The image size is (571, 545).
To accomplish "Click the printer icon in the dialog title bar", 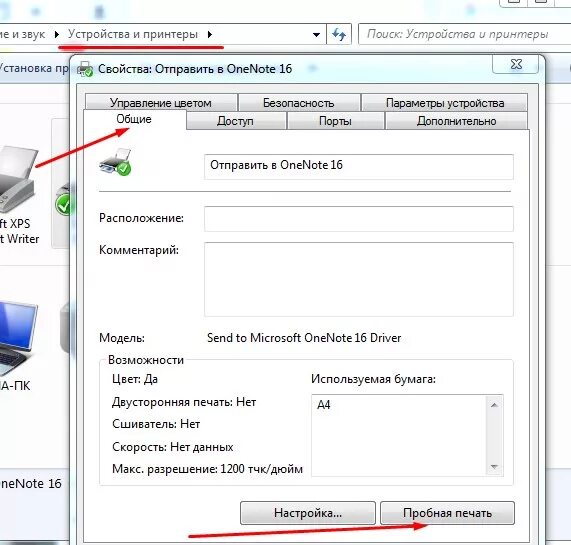I will pos(85,69).
